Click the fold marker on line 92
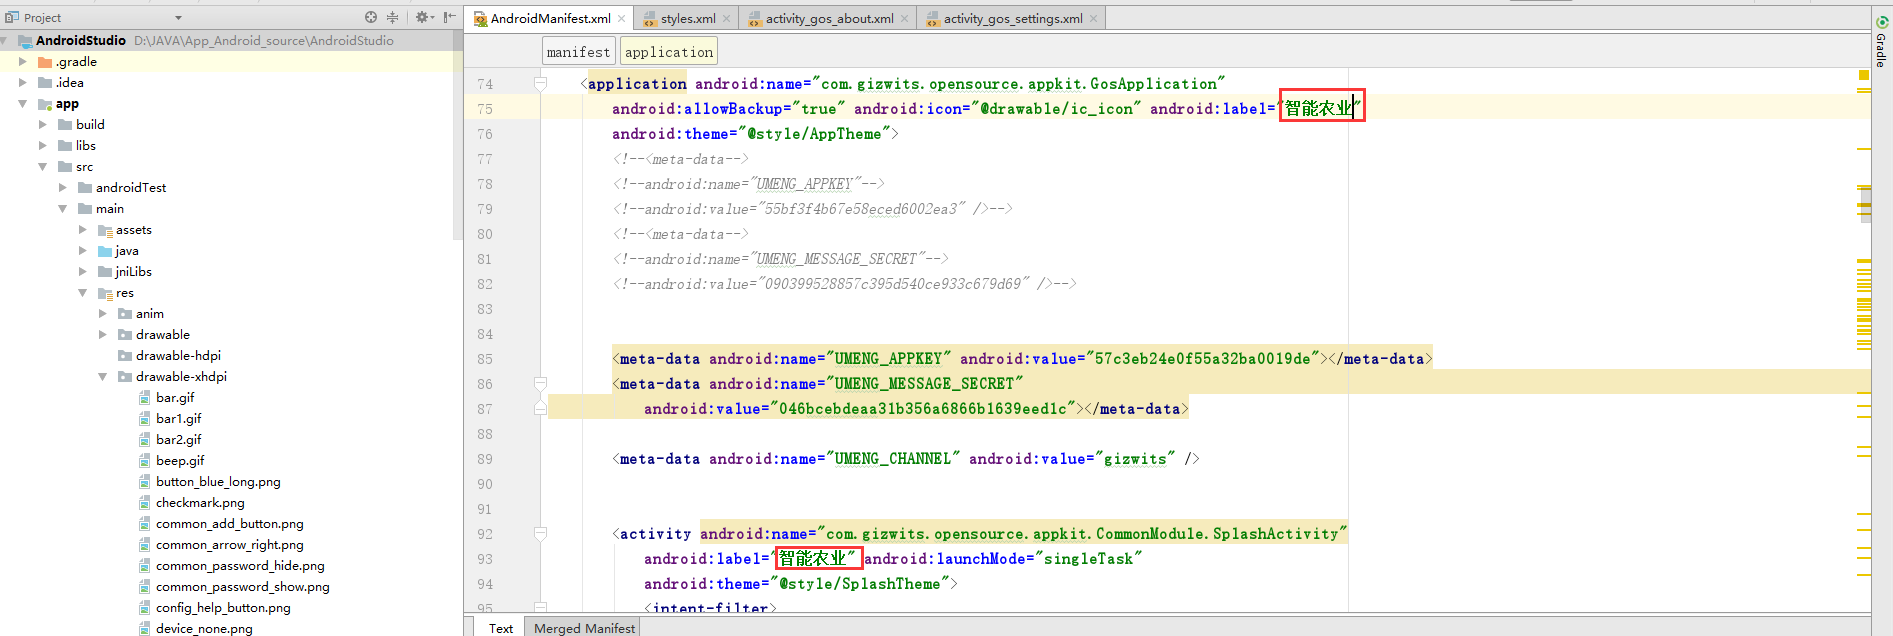 click(x=540, y=534)
